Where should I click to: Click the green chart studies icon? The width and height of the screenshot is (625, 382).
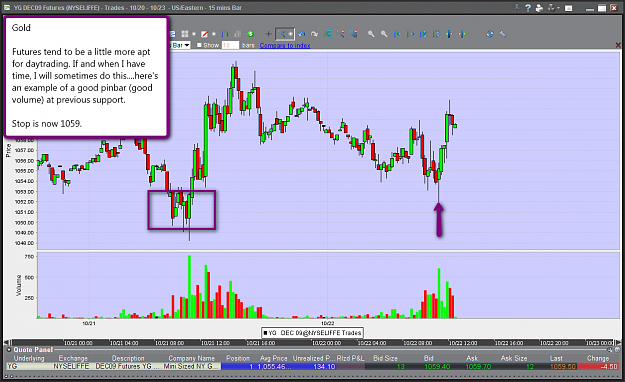[x=328, y=34]
